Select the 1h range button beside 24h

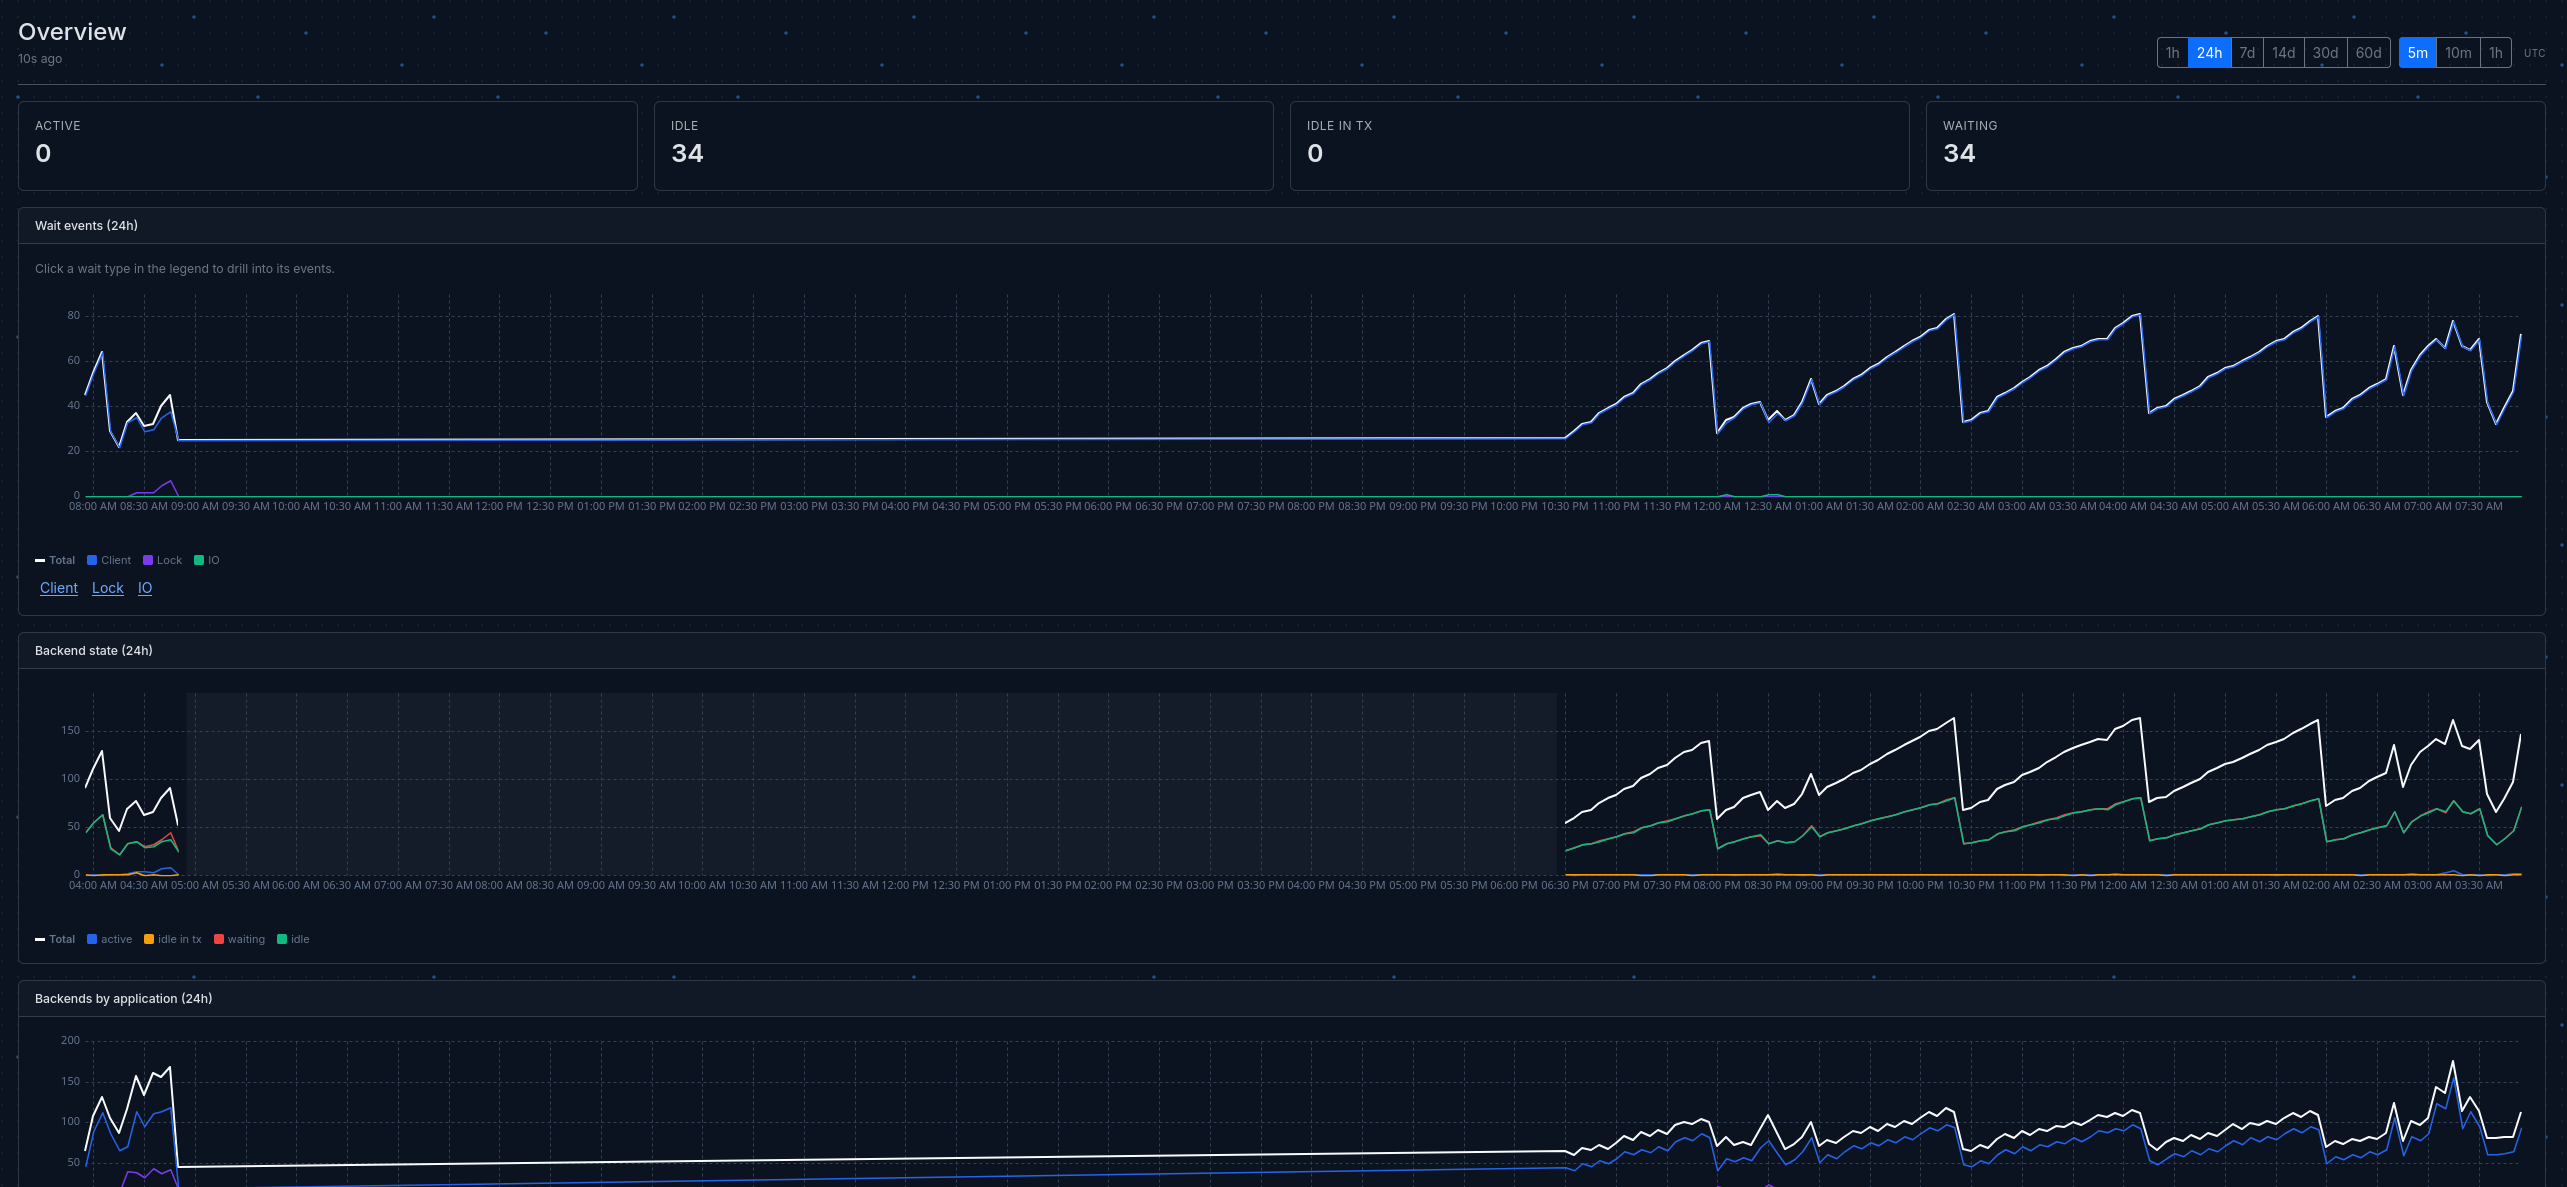click(x=2172, y=53)
